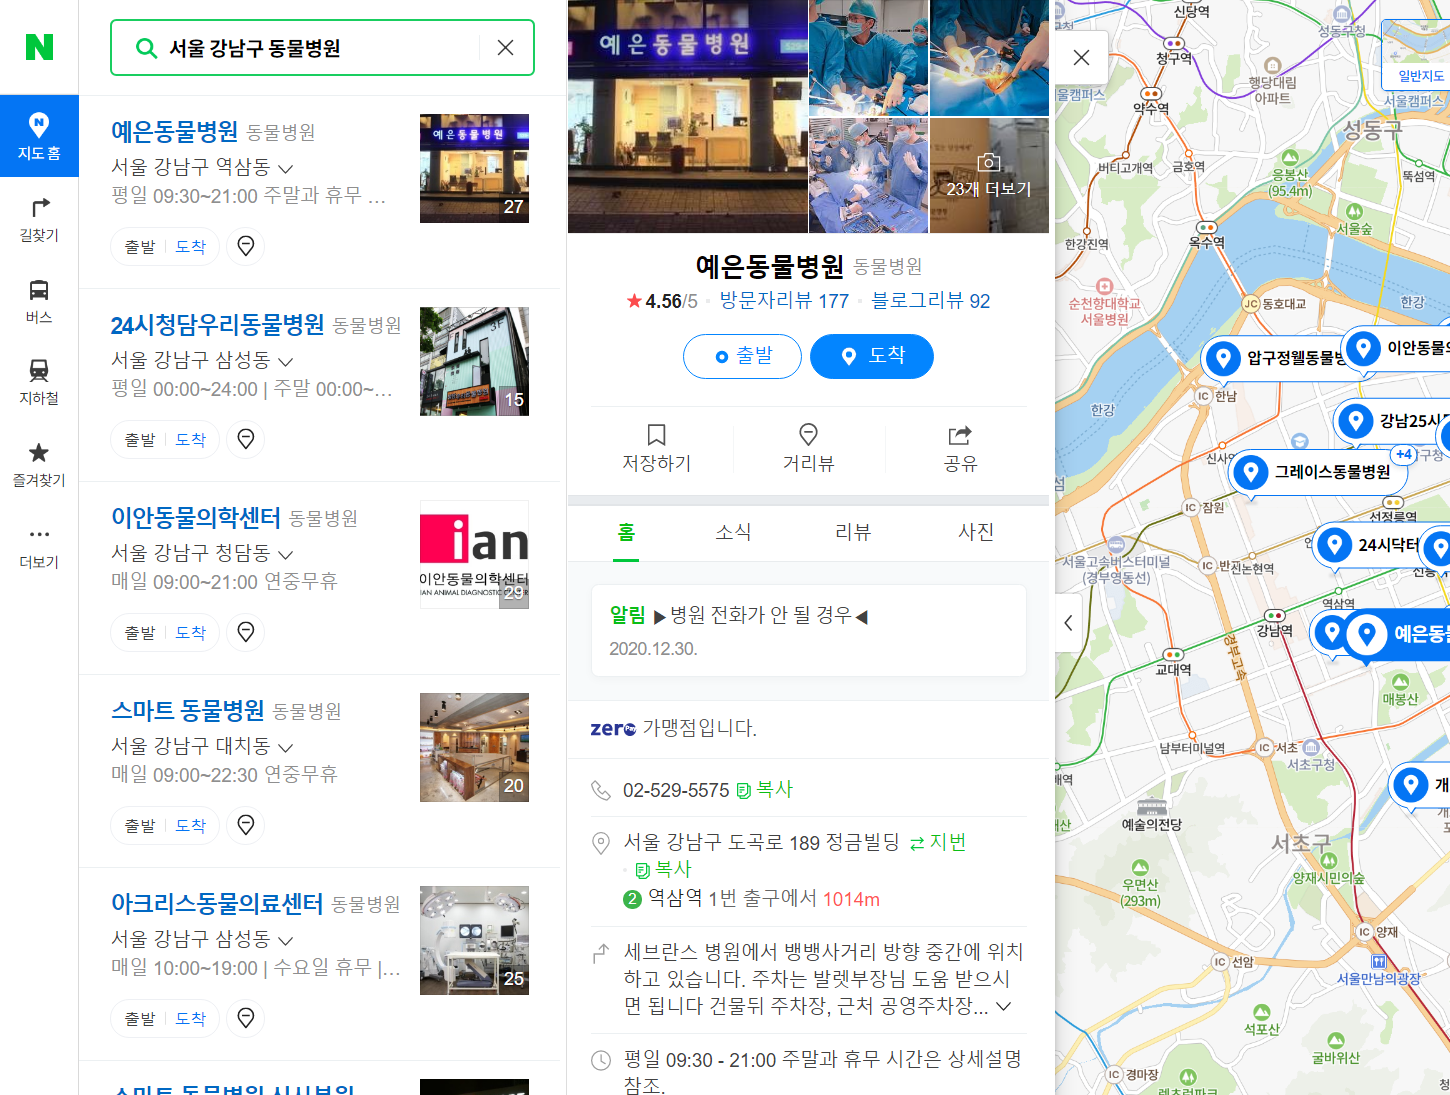The height and width of the screenshot is (1095, 1450).
Task: Expand 서울 강남구 청담동 address chevron
Action: [286, 554]
